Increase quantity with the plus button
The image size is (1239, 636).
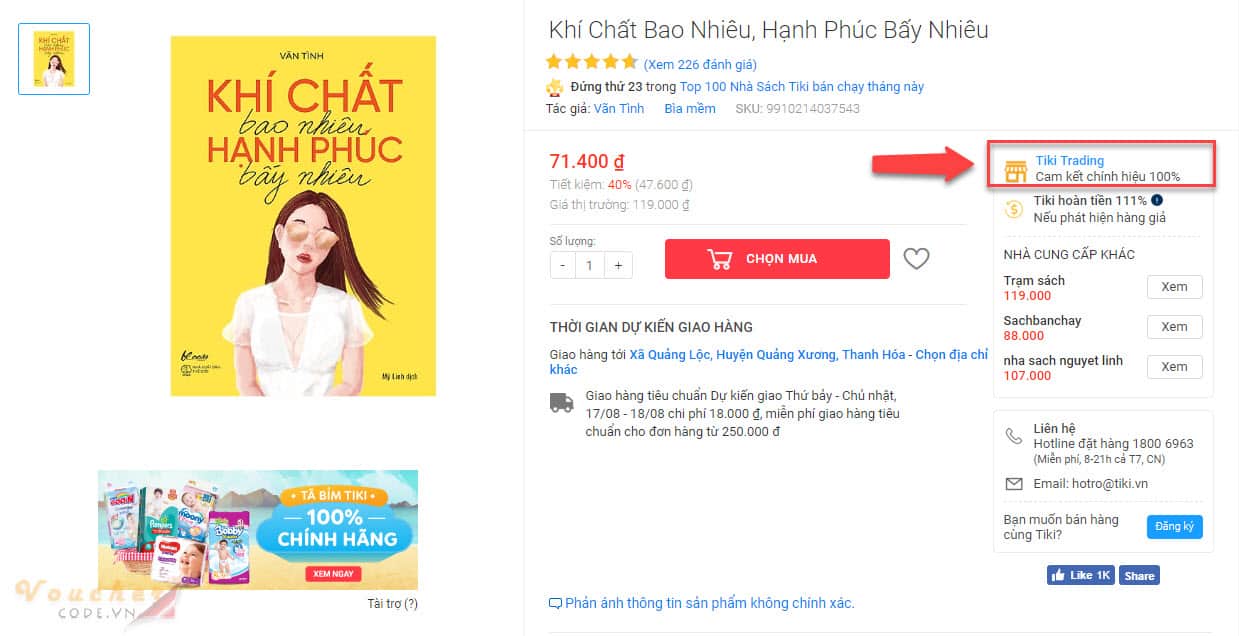(618, 266)
